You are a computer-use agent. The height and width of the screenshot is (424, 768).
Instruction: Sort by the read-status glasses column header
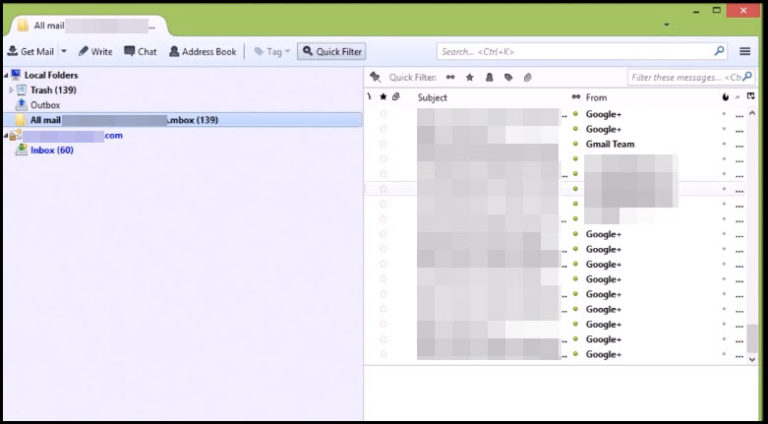point(576,97)
